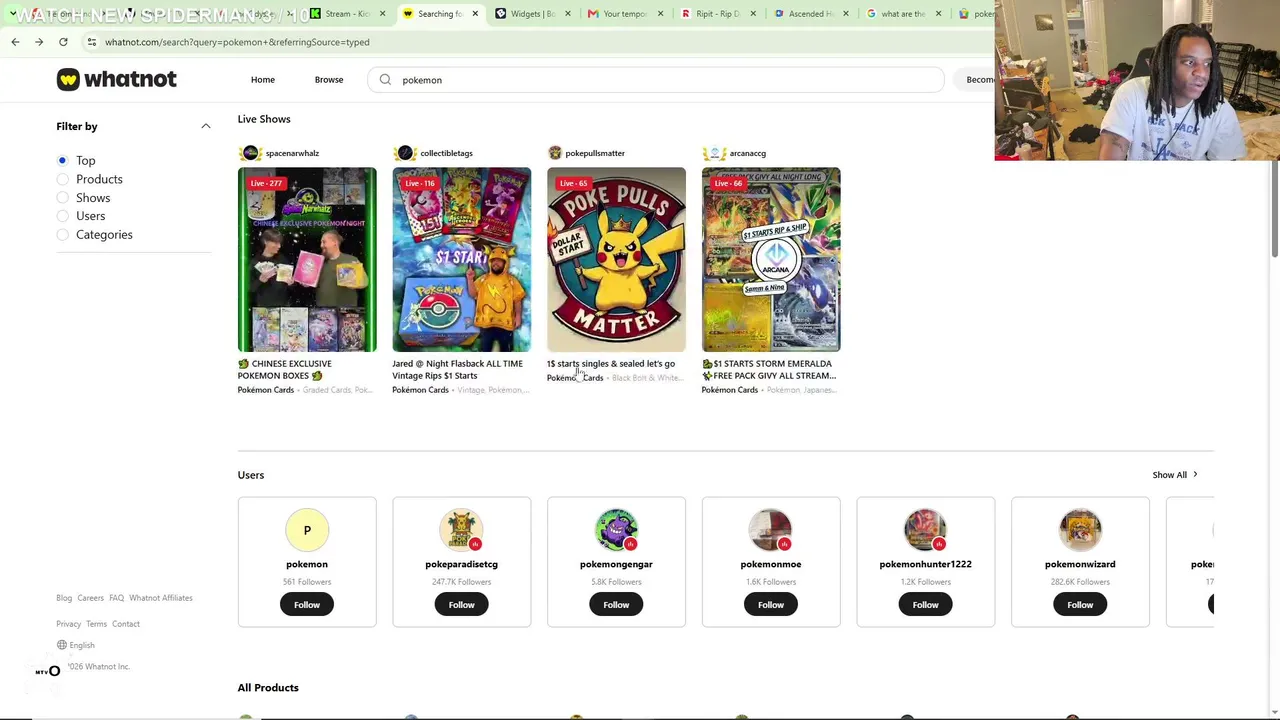The height and width of the screenshot is (720, 1280).
Task: Click pokemonwizard user avatar
Action: pyautogui.click(x=1080, y=530)
